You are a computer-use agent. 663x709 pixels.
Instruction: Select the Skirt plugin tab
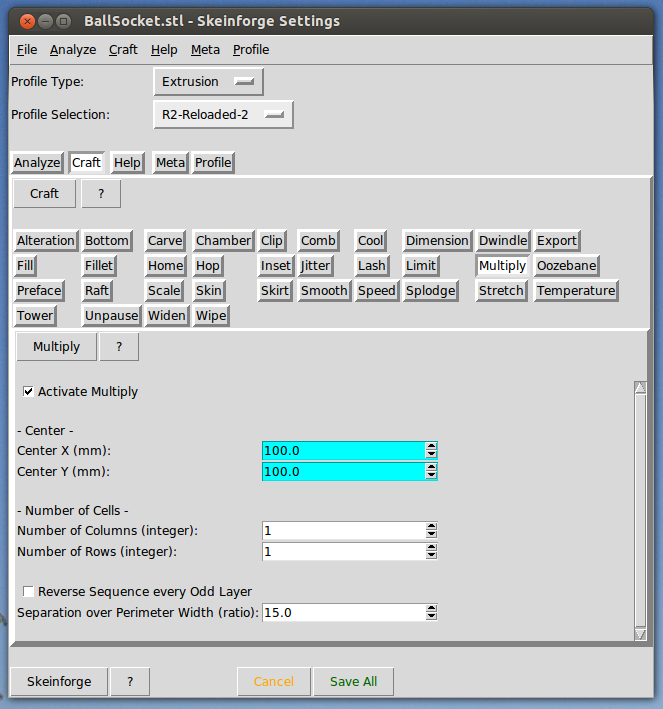point(275,290)
